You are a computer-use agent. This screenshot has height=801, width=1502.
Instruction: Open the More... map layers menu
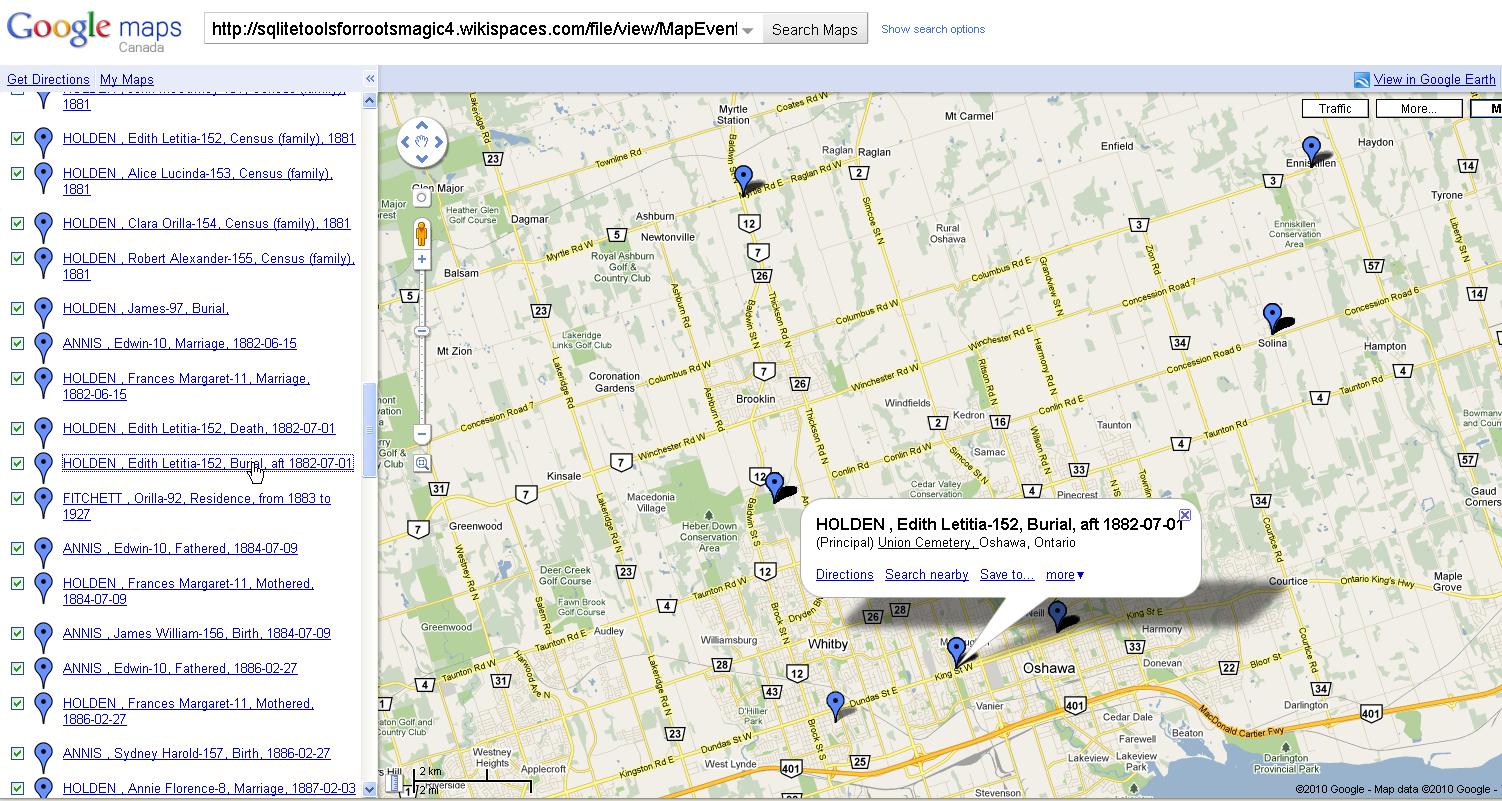coord(1418,109)
